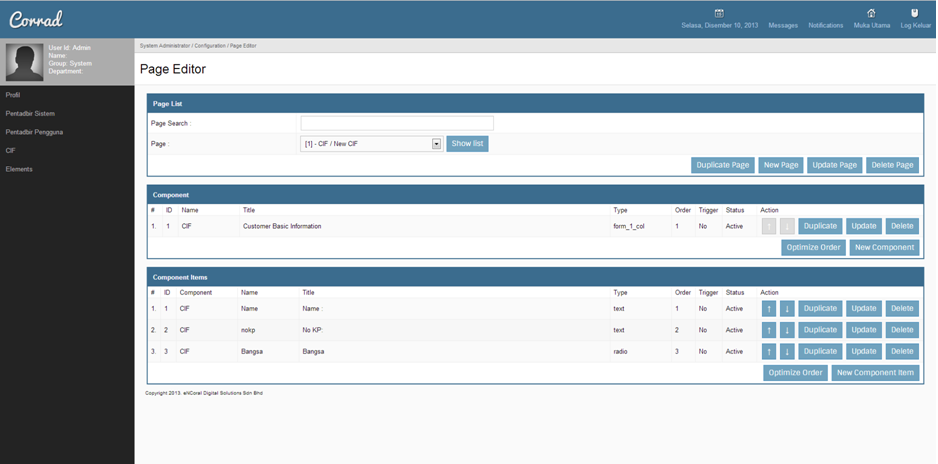938x464 pixels.
Task: Expand the Page dropdown list
Action: (x=436, y=144)
